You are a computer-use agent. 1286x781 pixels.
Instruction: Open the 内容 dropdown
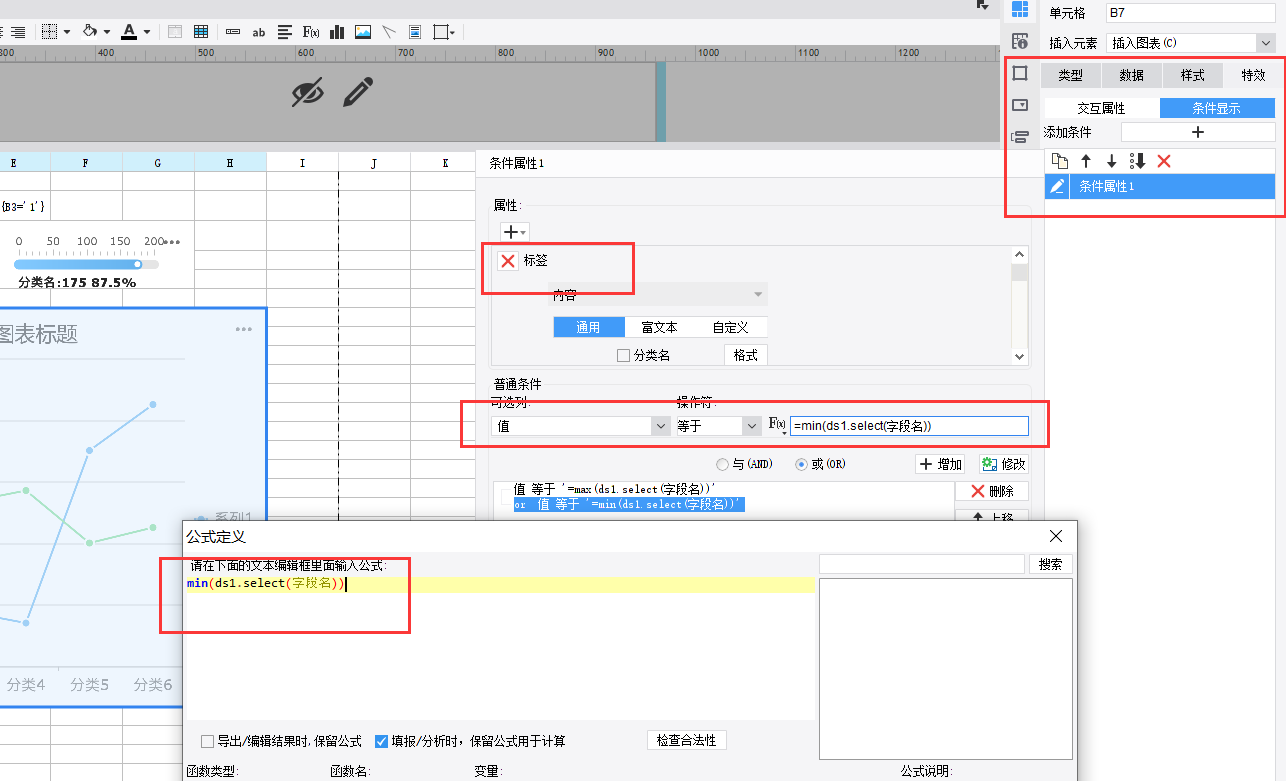click(x=659, y=295)
